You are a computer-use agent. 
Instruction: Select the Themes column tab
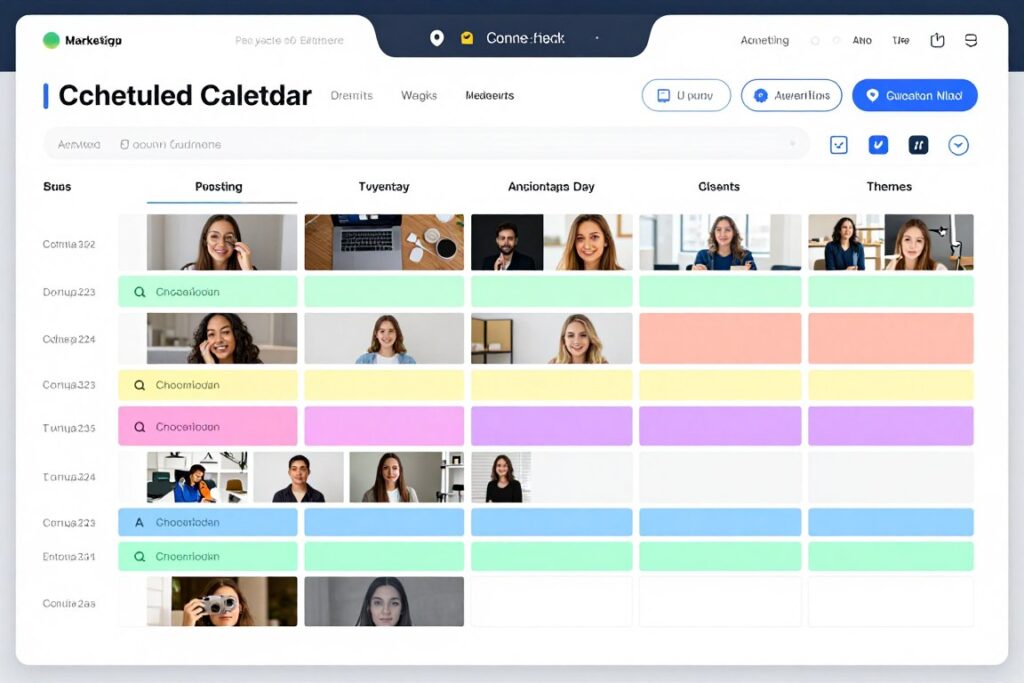click(x=889, y=187)
